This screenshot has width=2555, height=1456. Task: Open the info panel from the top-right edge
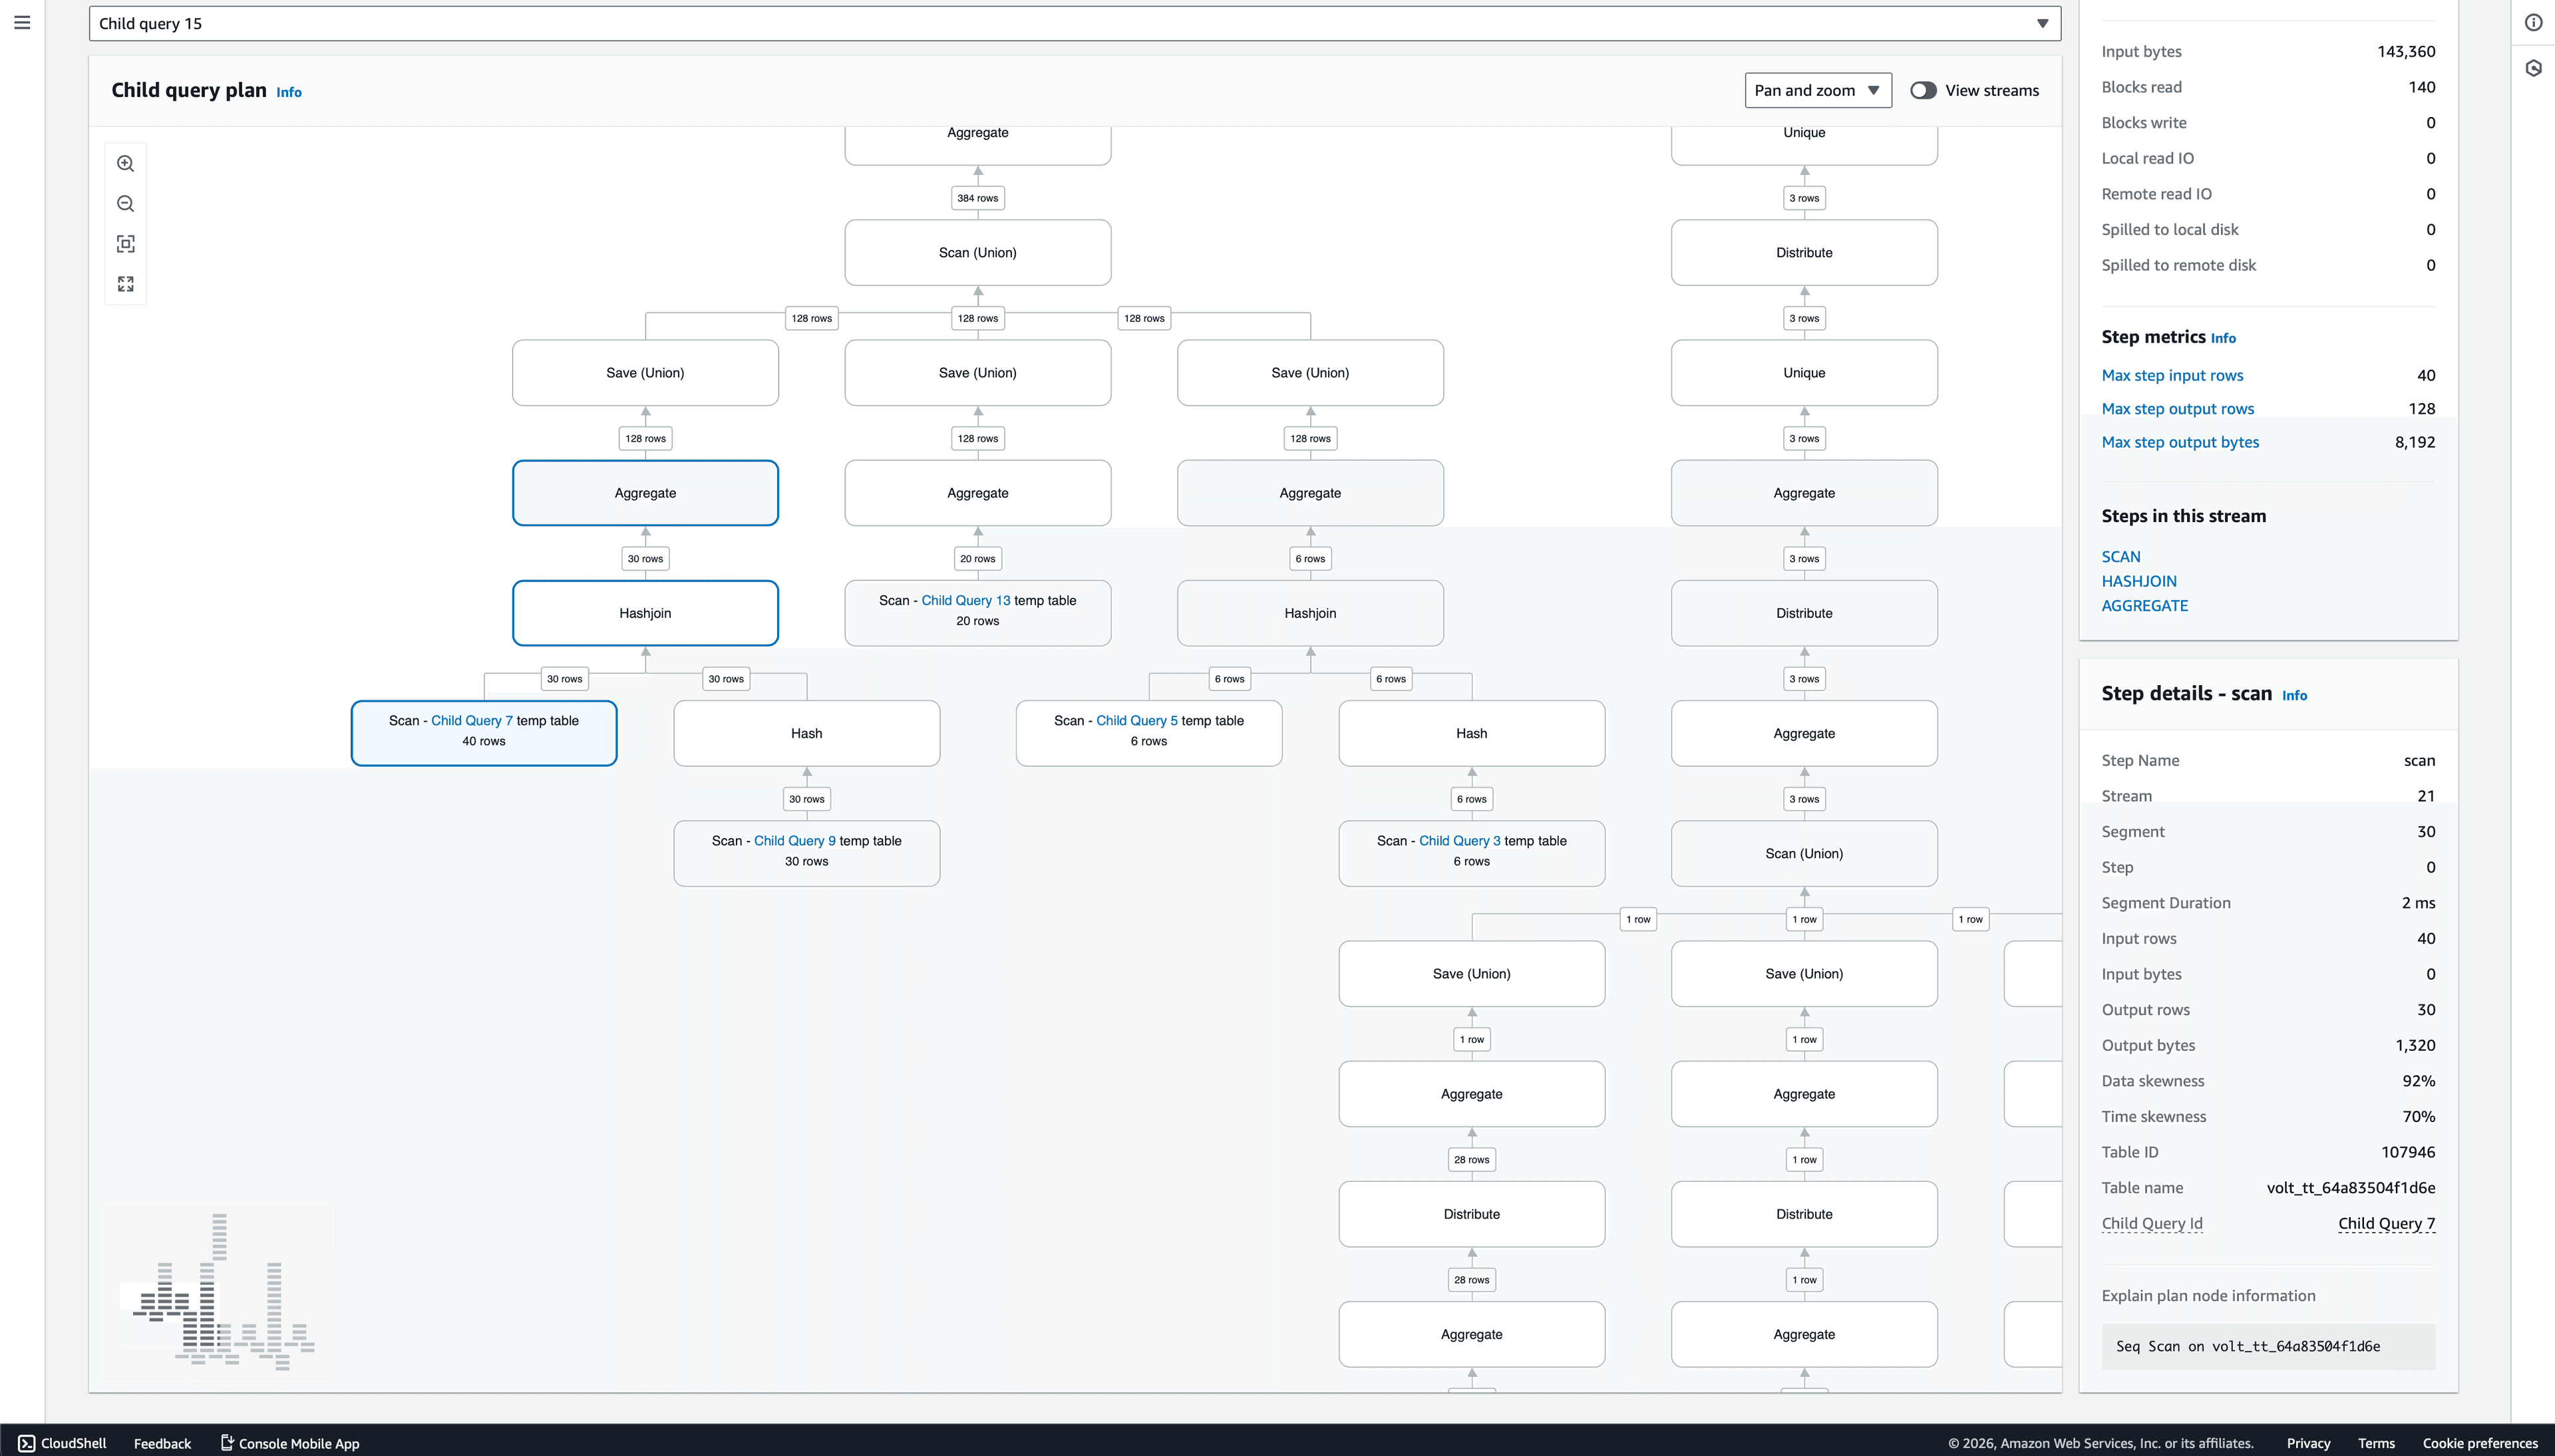2533,22
